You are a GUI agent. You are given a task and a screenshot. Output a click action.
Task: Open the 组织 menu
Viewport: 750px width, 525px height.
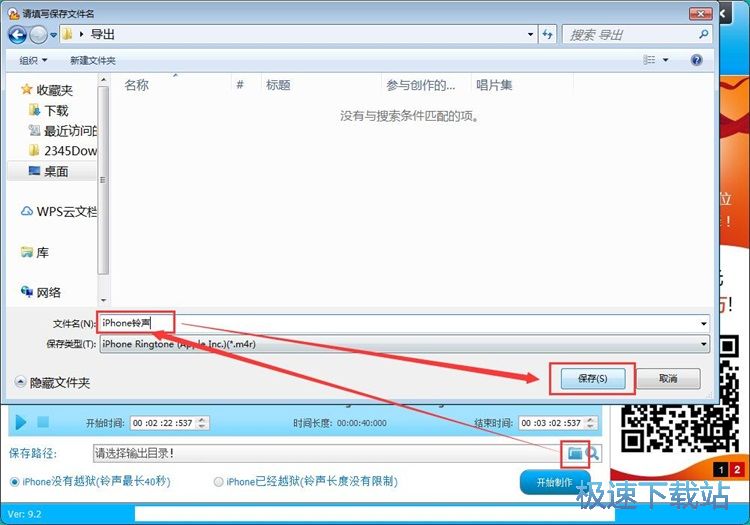click(x=33, y=60)
